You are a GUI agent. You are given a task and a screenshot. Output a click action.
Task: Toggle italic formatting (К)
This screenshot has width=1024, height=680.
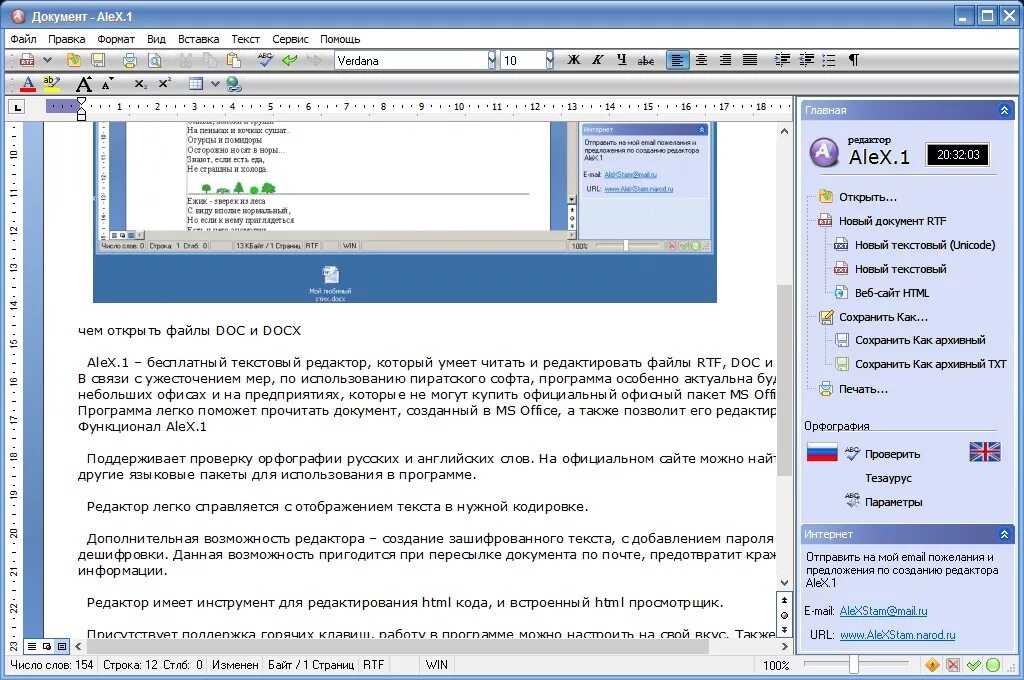coord(598,60)
